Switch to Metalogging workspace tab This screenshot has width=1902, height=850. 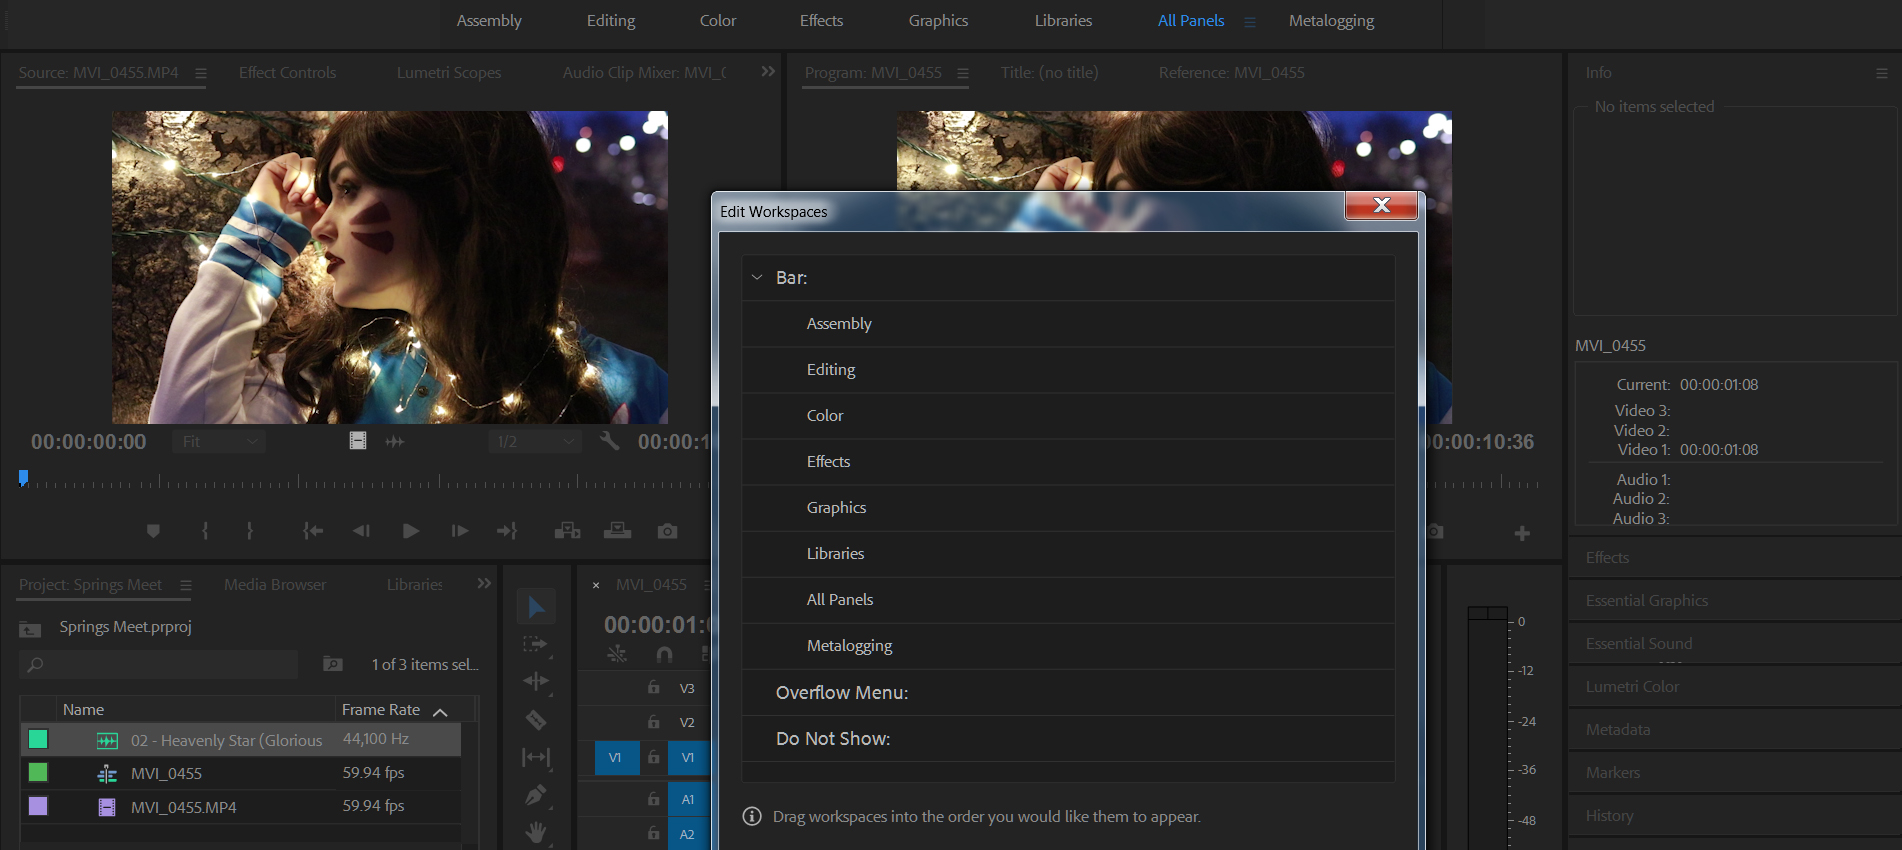1331,21
